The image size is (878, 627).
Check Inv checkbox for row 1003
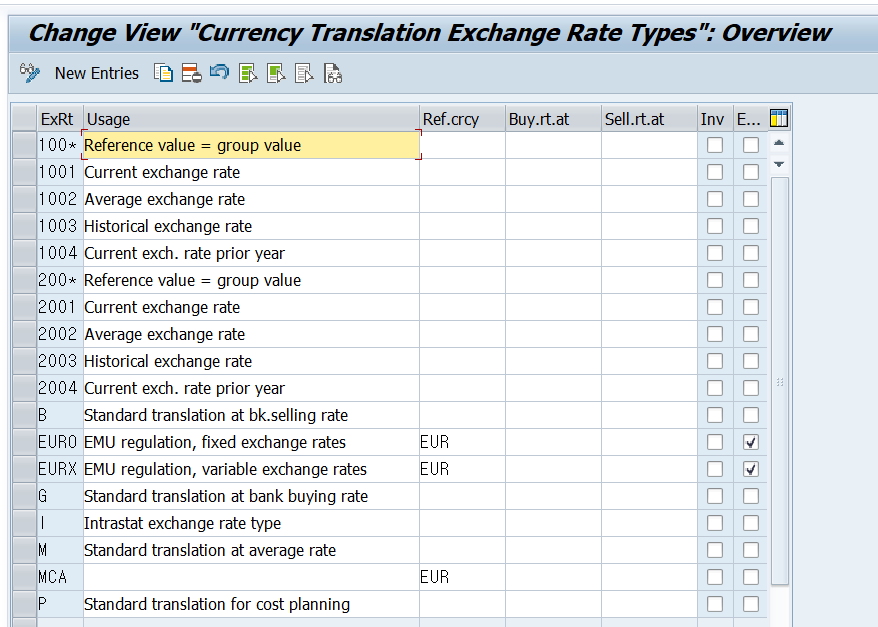pos(714,226)
